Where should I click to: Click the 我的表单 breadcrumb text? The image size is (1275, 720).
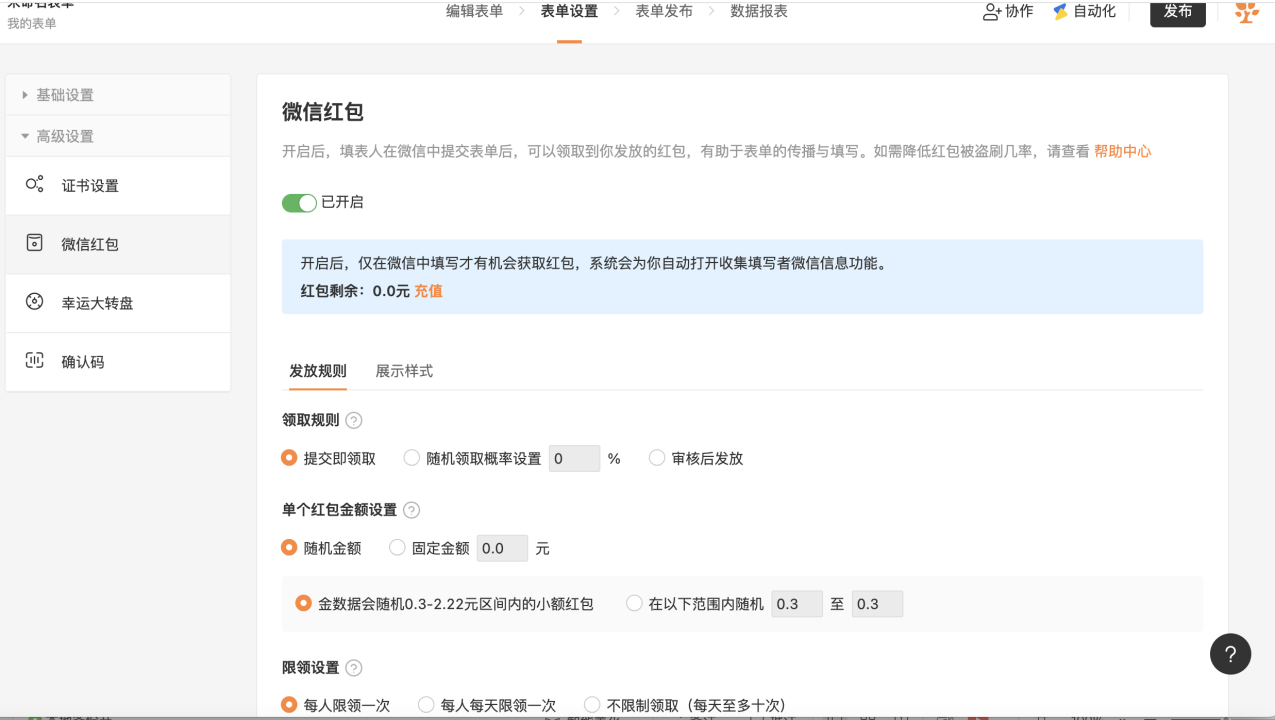(32, 23)
